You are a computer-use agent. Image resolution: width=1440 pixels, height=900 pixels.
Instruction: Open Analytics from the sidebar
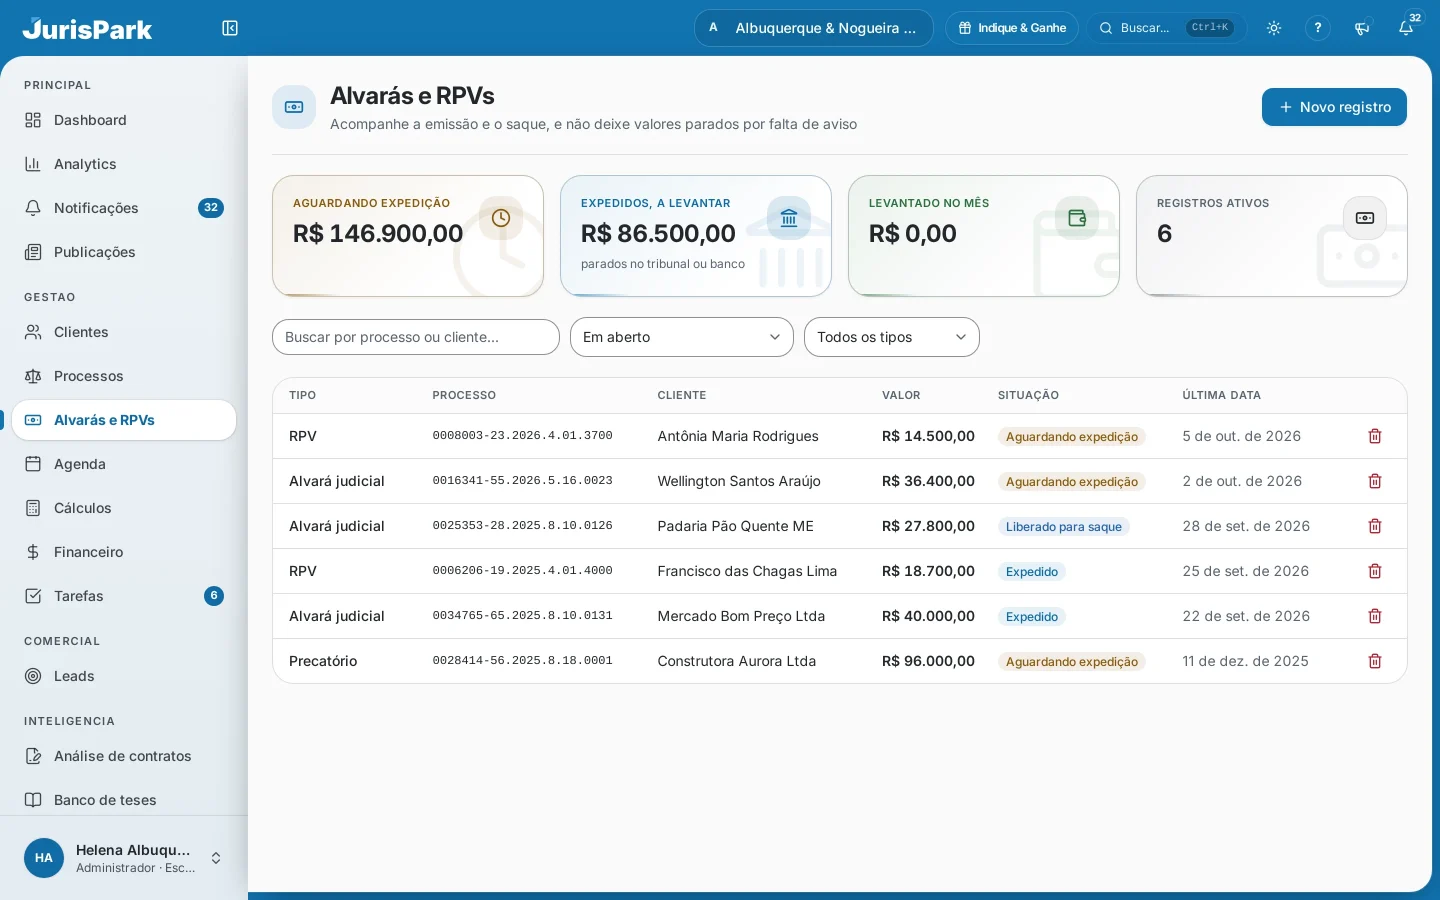click(x=124, y=164)
